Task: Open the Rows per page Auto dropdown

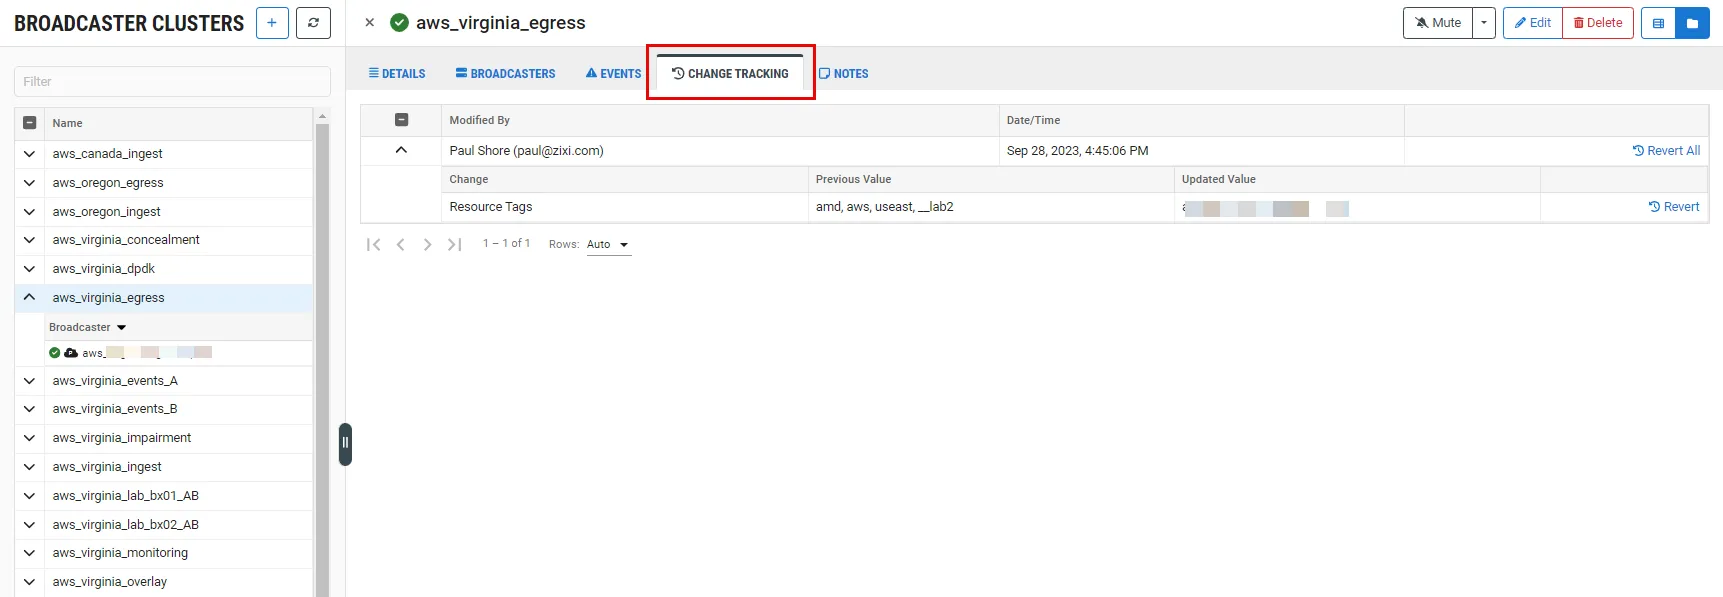Action: (x=608, y=245)
